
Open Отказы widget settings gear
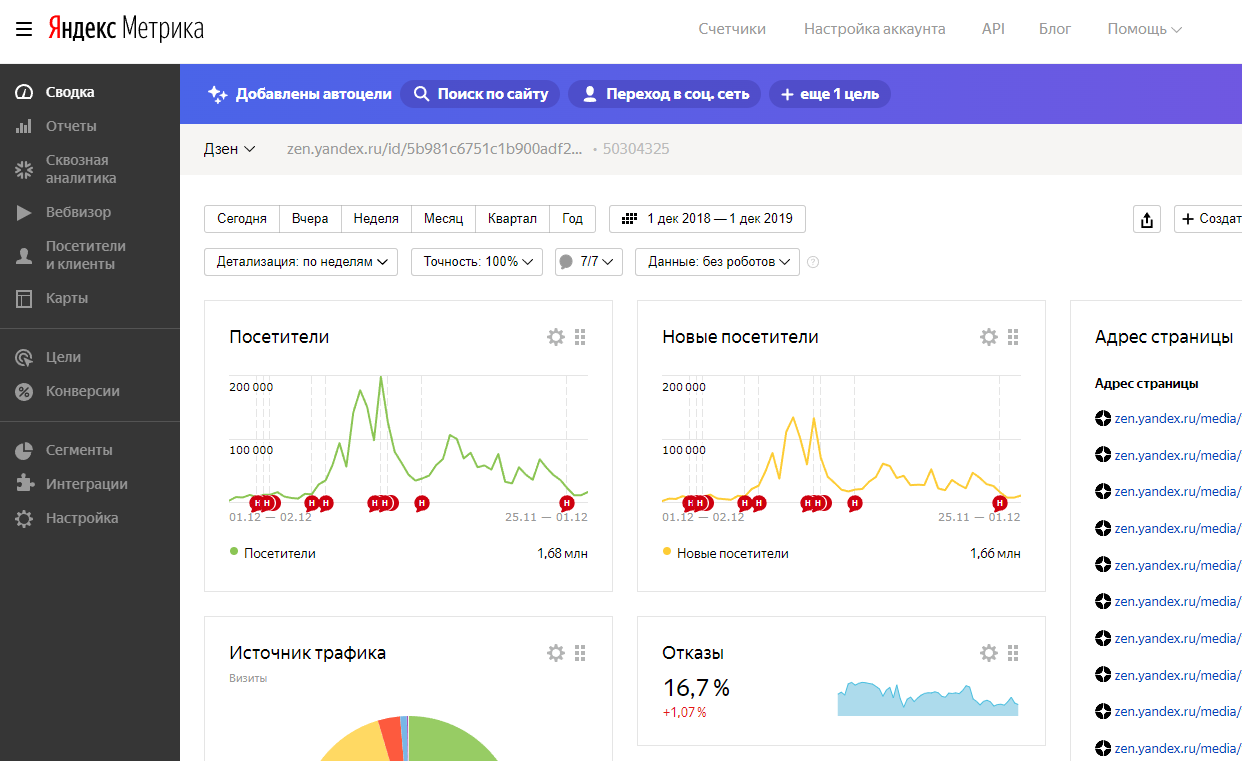coord(989,653)
